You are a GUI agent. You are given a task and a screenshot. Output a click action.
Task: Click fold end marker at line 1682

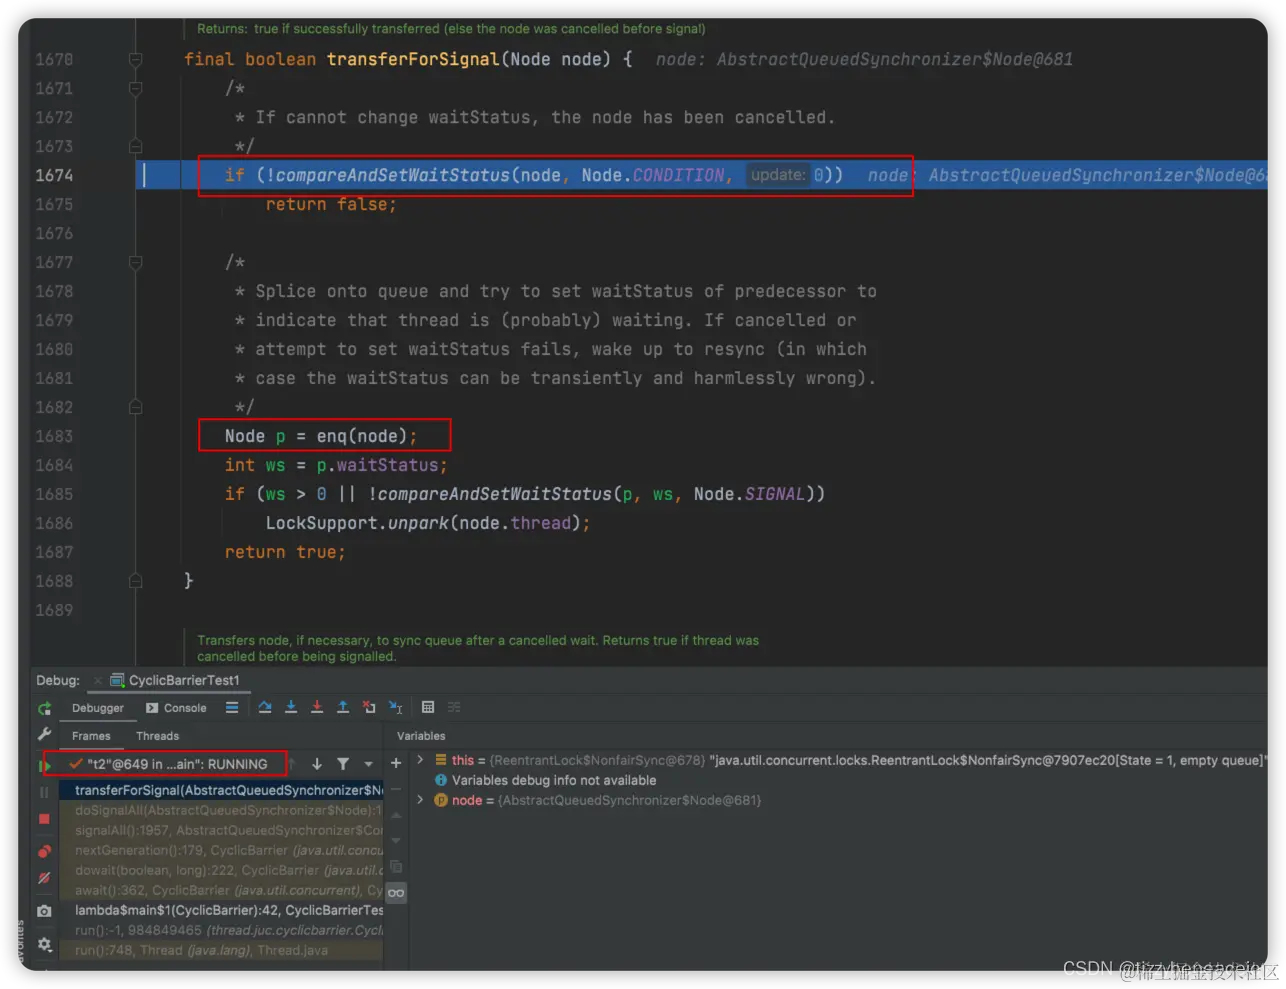[x=136, y=407]
